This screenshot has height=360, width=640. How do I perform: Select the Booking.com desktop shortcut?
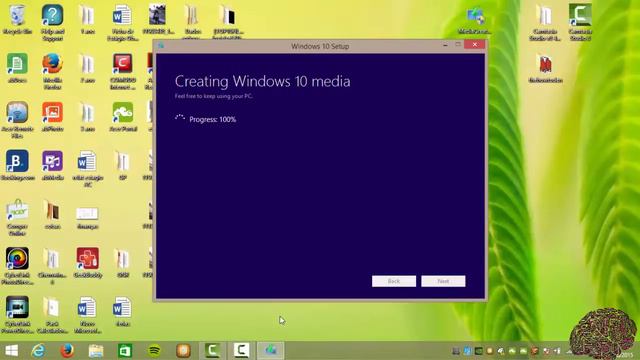[18, 165]
